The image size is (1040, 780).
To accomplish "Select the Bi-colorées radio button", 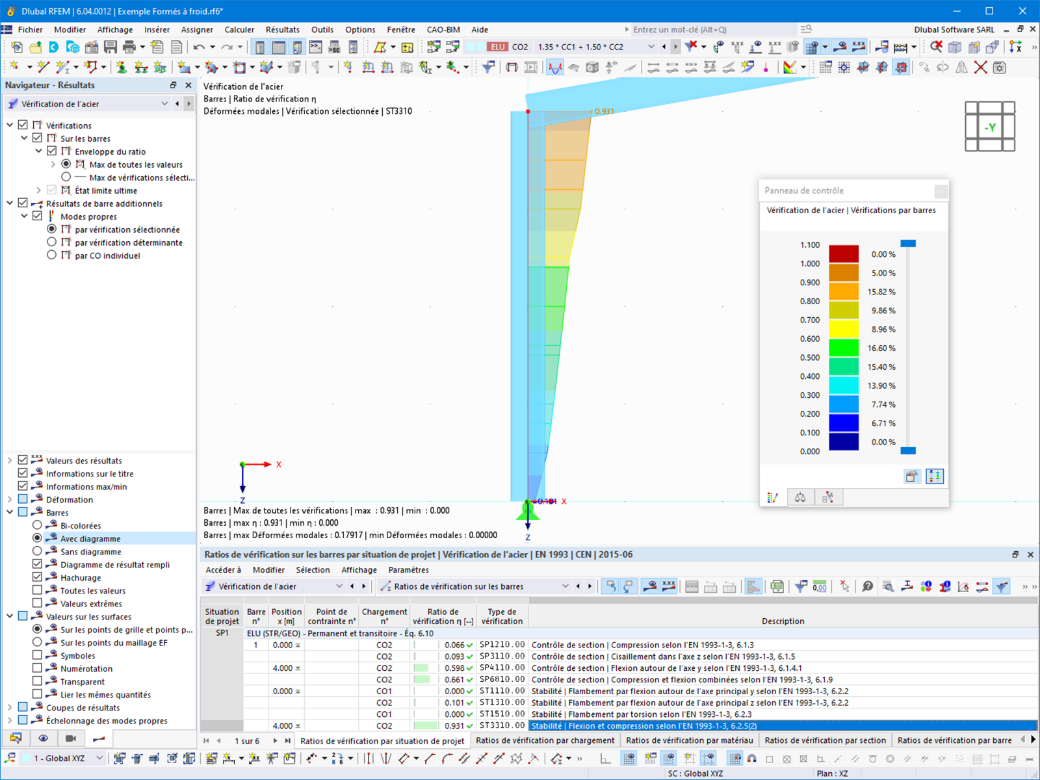I will click(37, 525).
